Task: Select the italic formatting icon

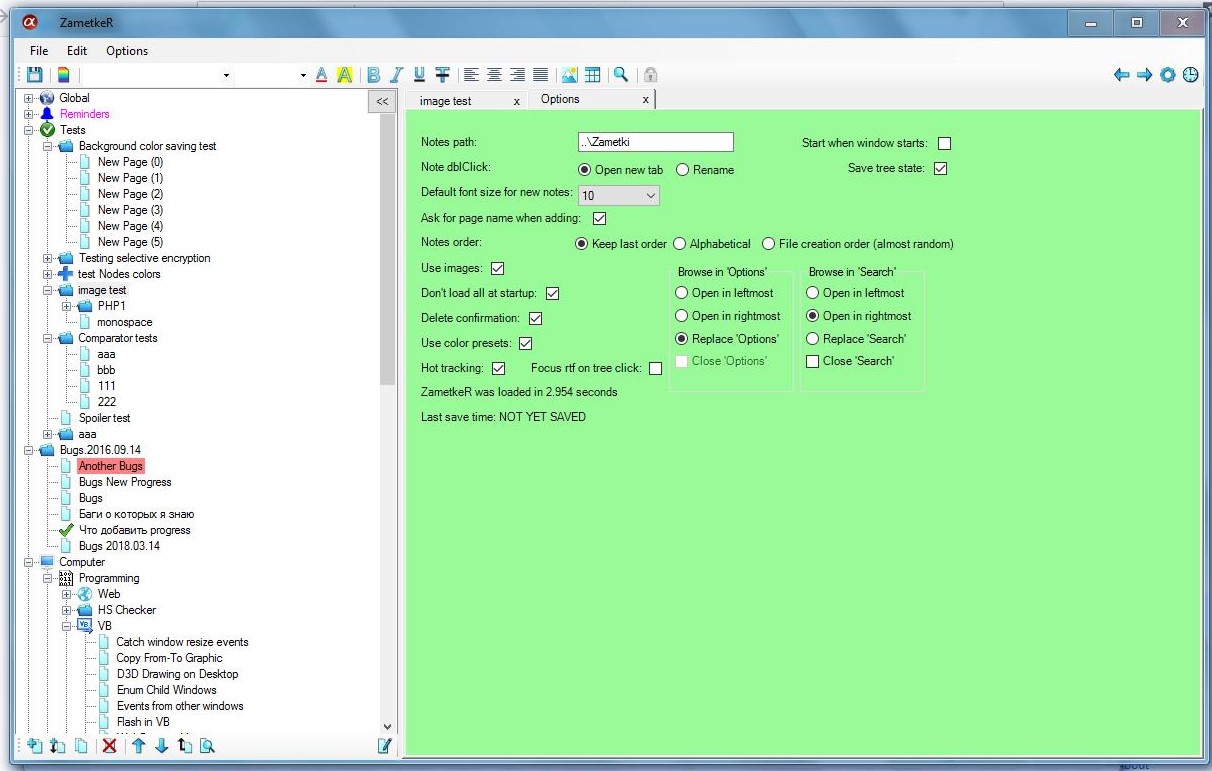Action: coord(396,74)
